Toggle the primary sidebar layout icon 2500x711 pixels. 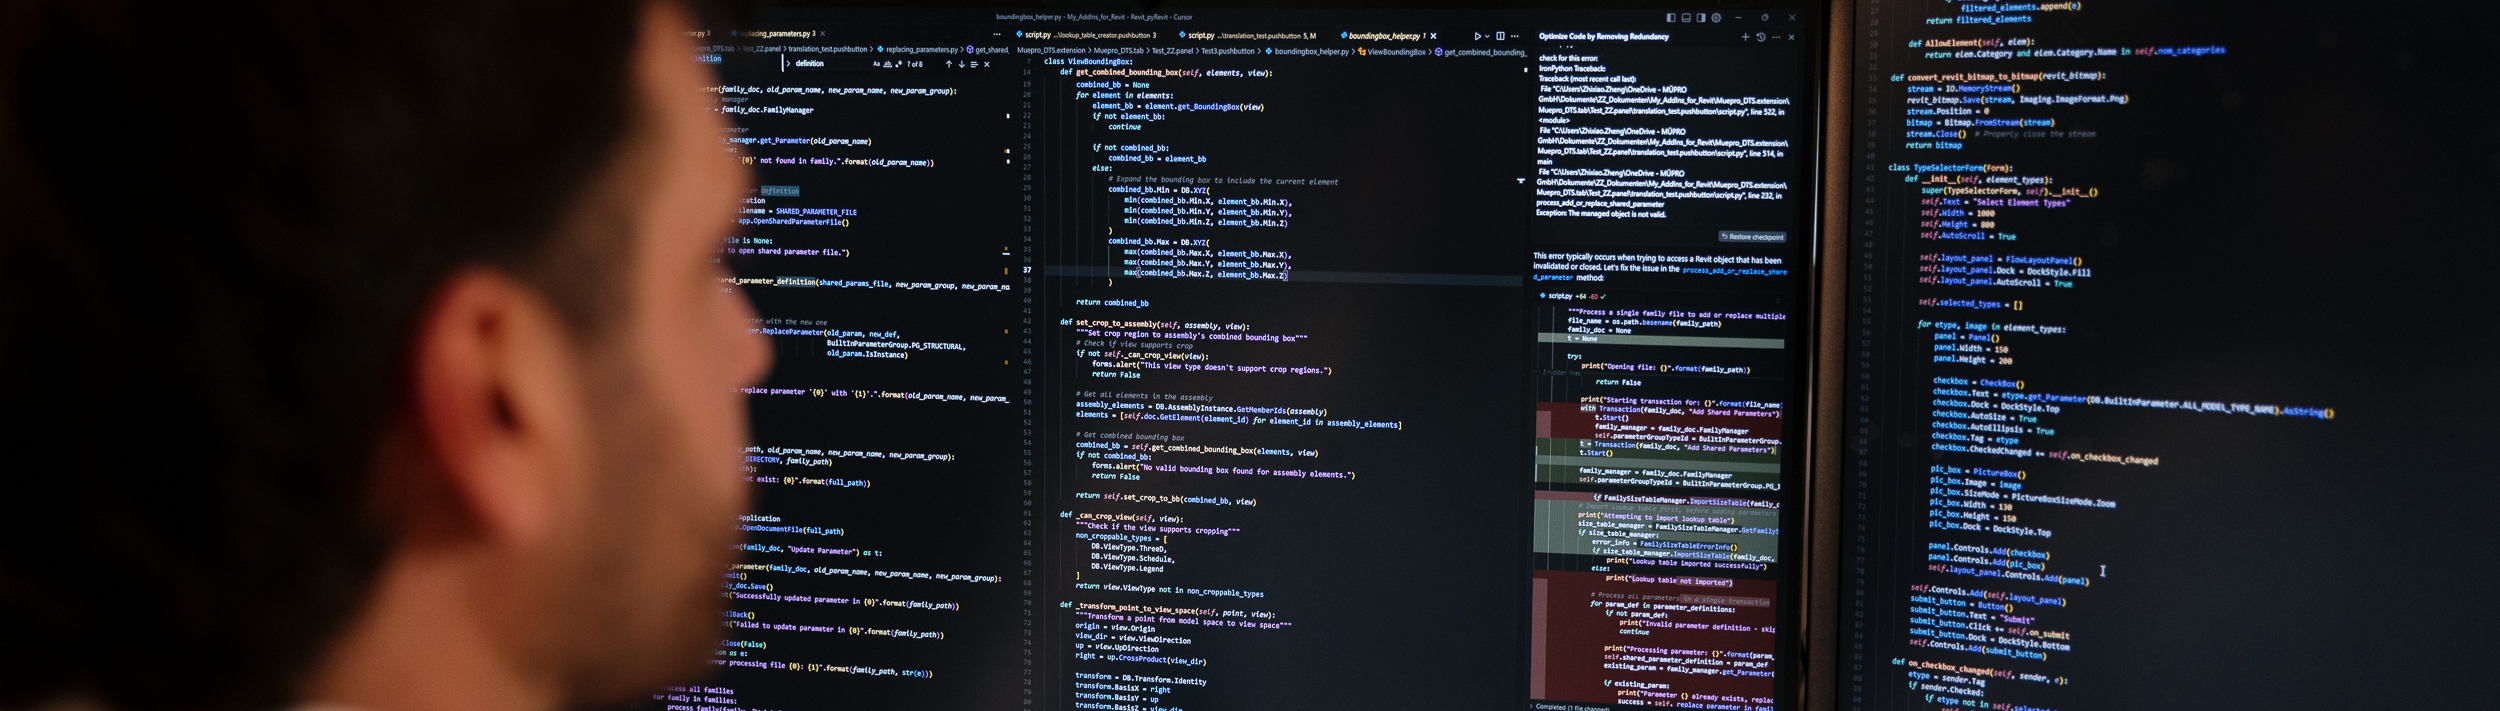point(1670,18)
